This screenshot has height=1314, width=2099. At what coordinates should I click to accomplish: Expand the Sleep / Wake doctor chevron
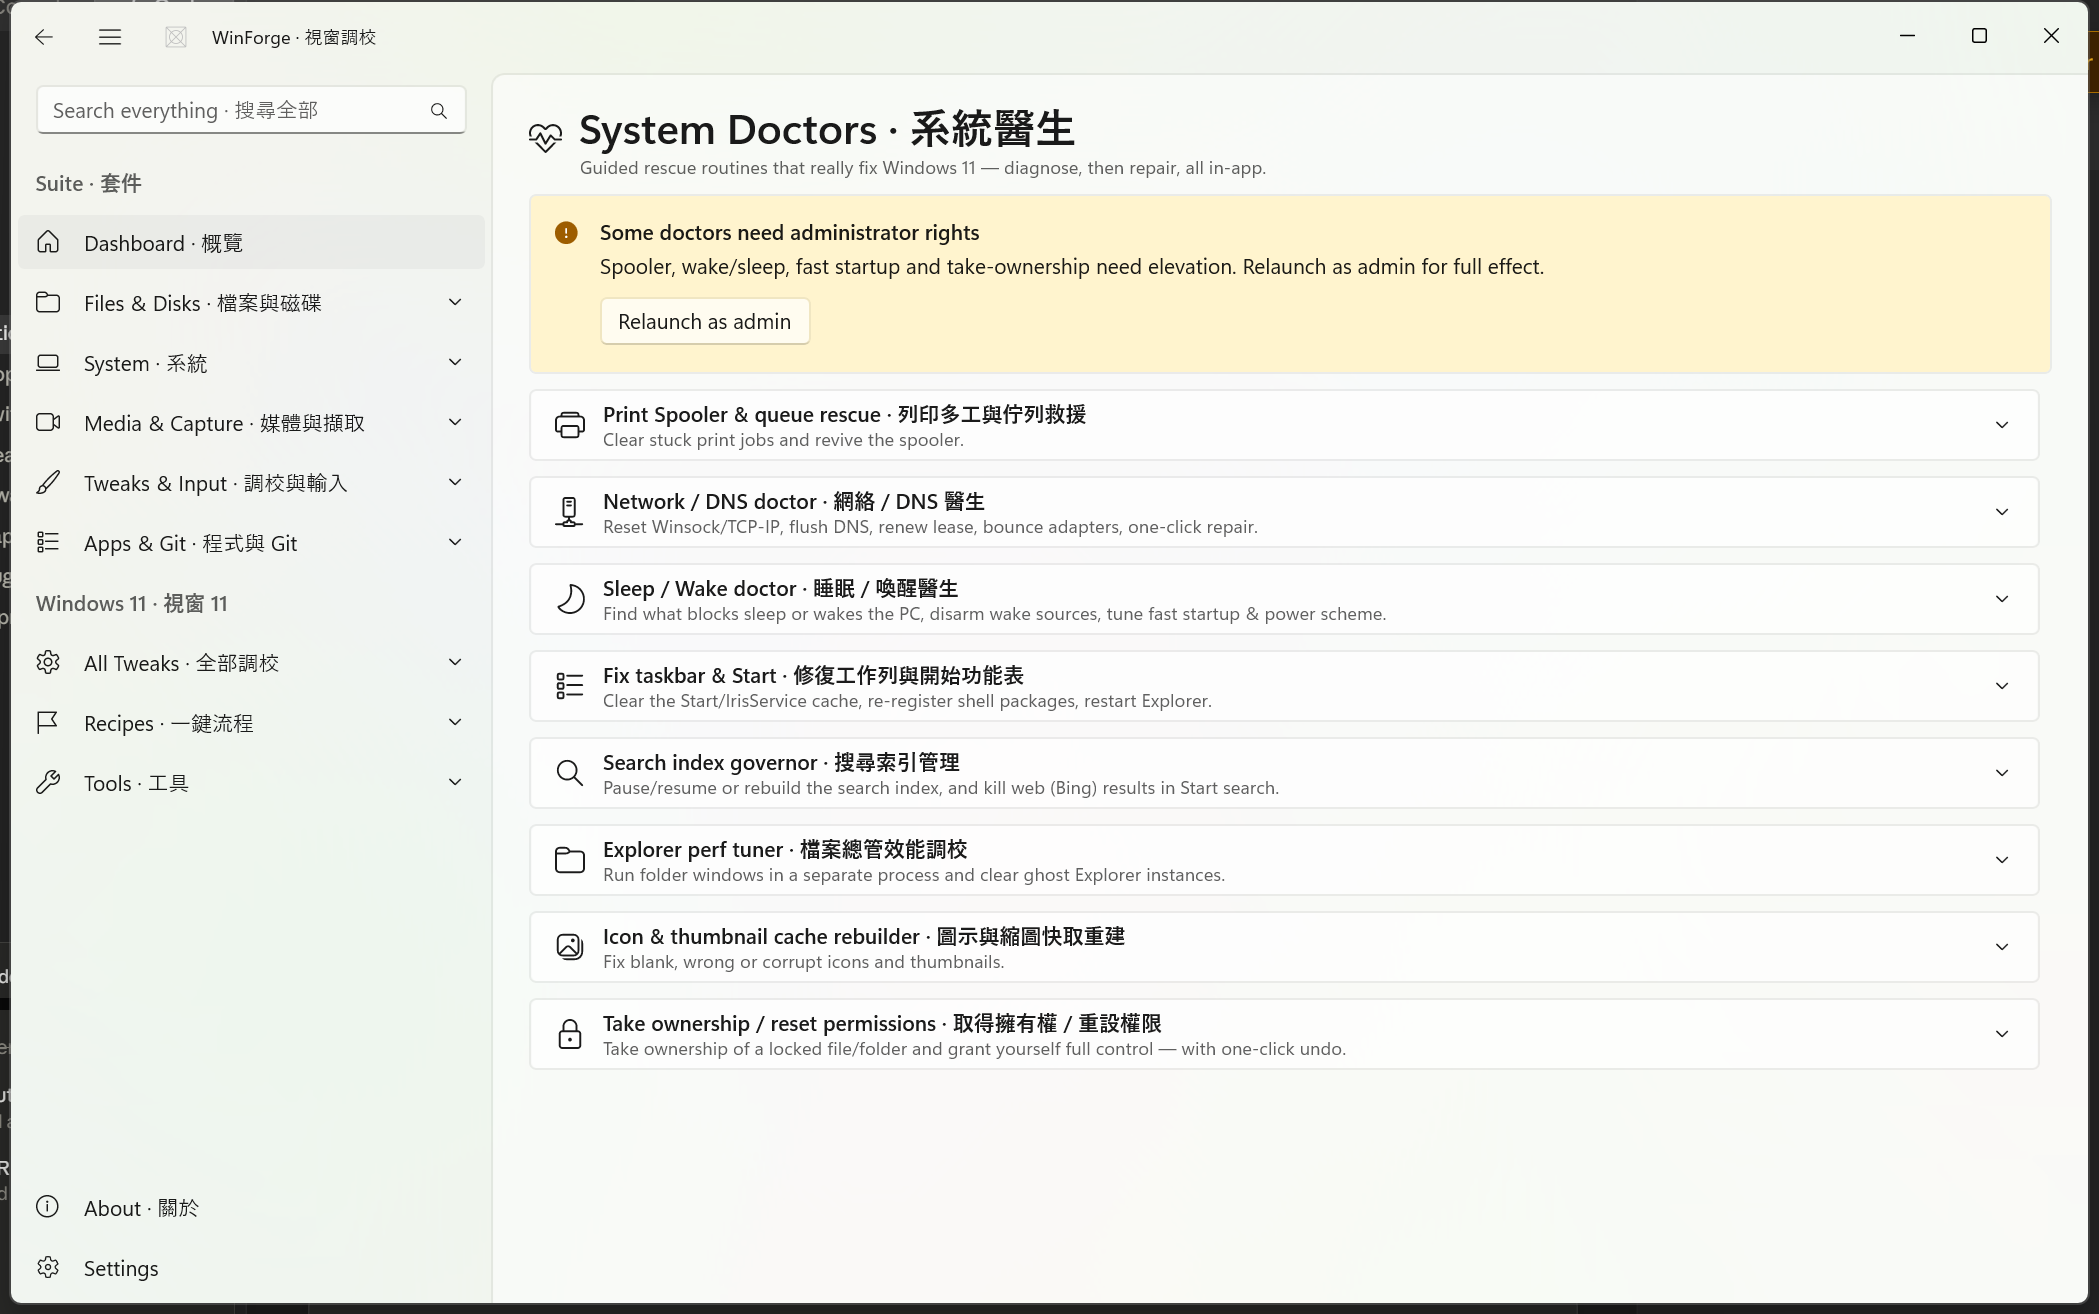[x=2002, y=599]
